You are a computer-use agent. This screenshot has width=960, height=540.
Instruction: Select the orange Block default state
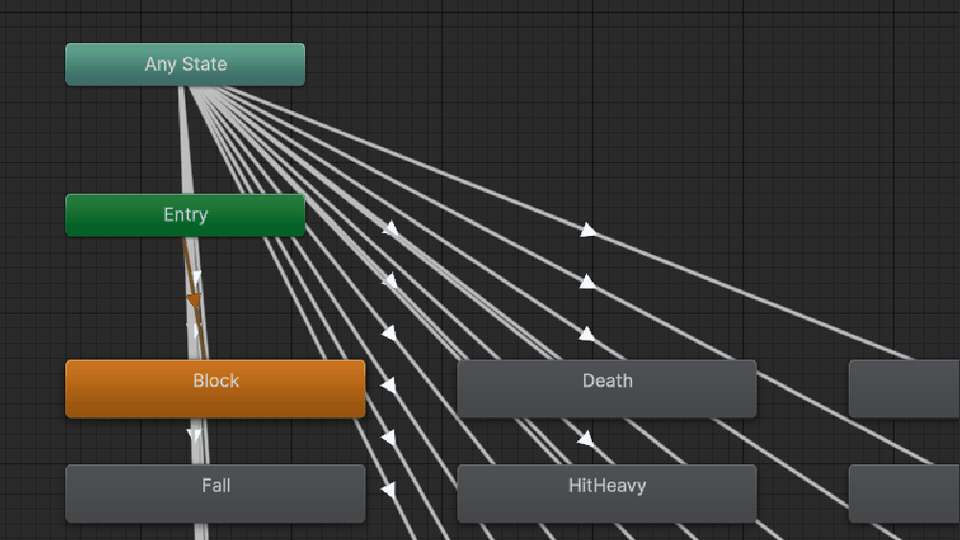[x=216, y=389]
